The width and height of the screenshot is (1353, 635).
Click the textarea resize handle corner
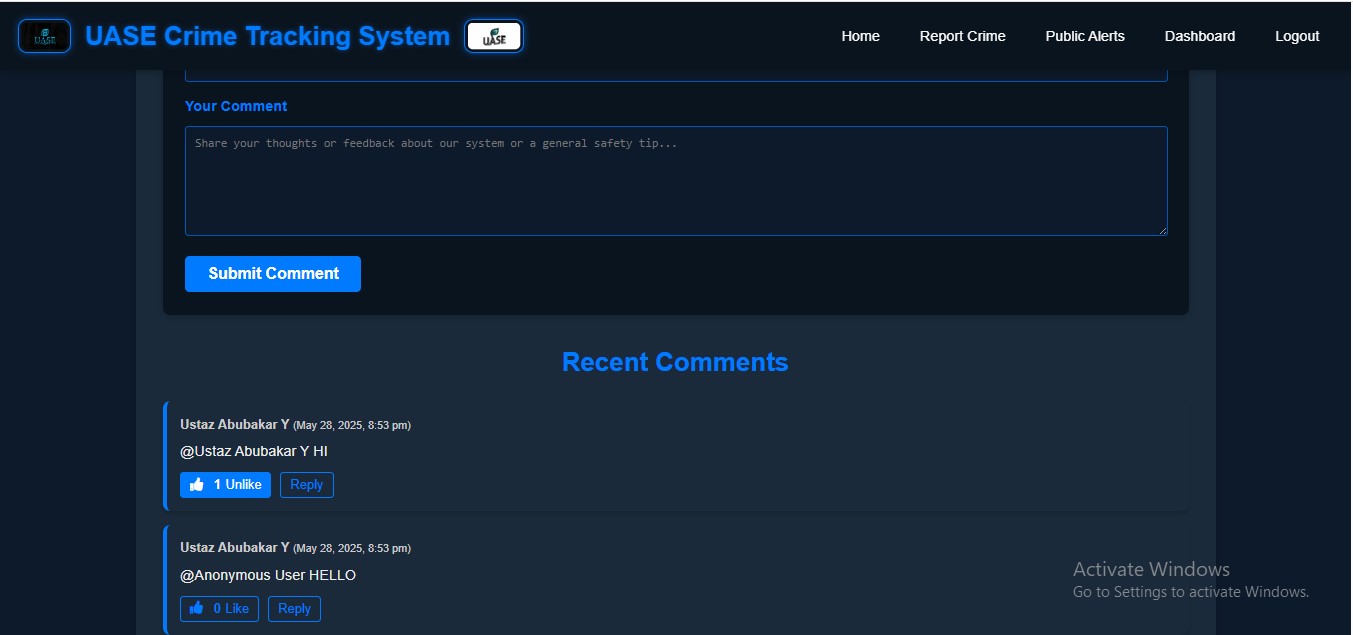1163,231
